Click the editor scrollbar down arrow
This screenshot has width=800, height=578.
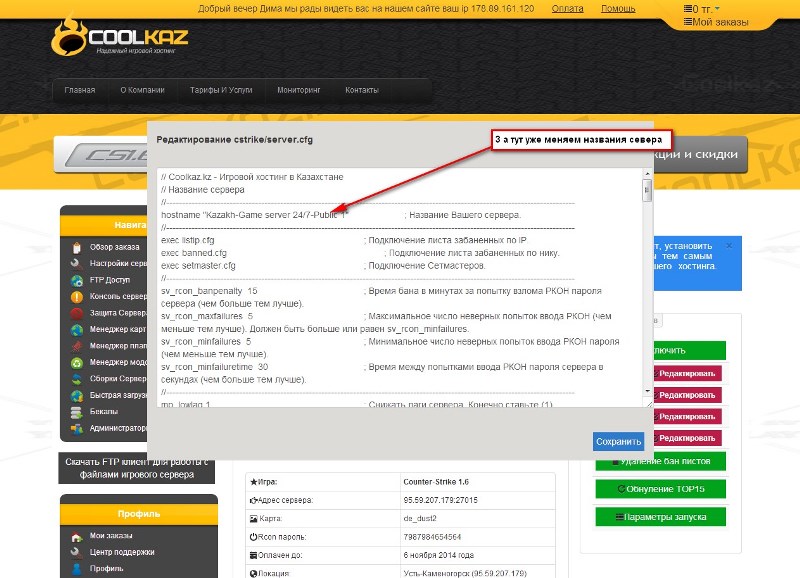[647, 391]
